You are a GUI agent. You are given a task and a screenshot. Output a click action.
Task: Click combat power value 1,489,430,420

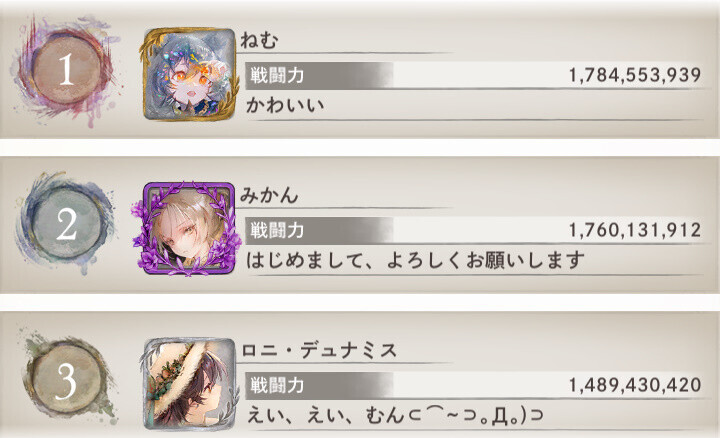635,385
